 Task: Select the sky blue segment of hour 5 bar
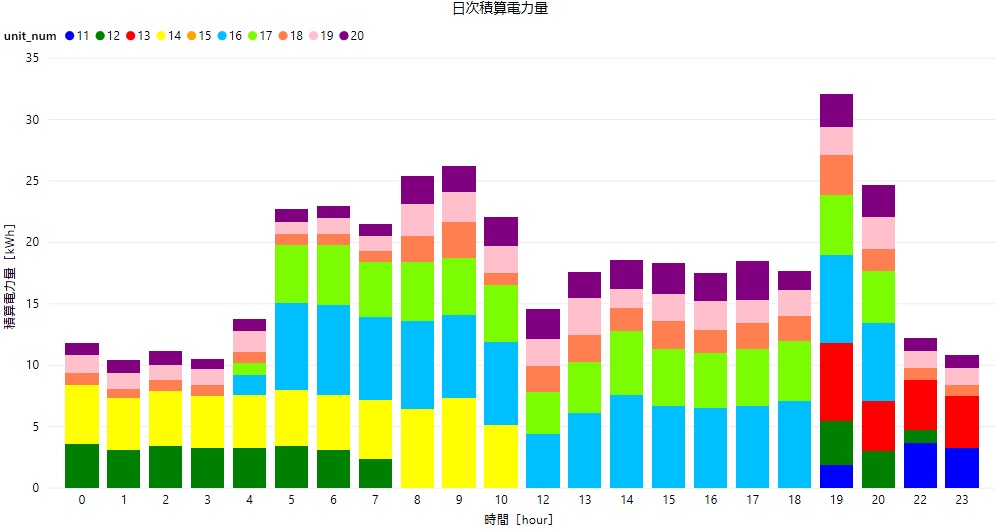tap(292, 346)
